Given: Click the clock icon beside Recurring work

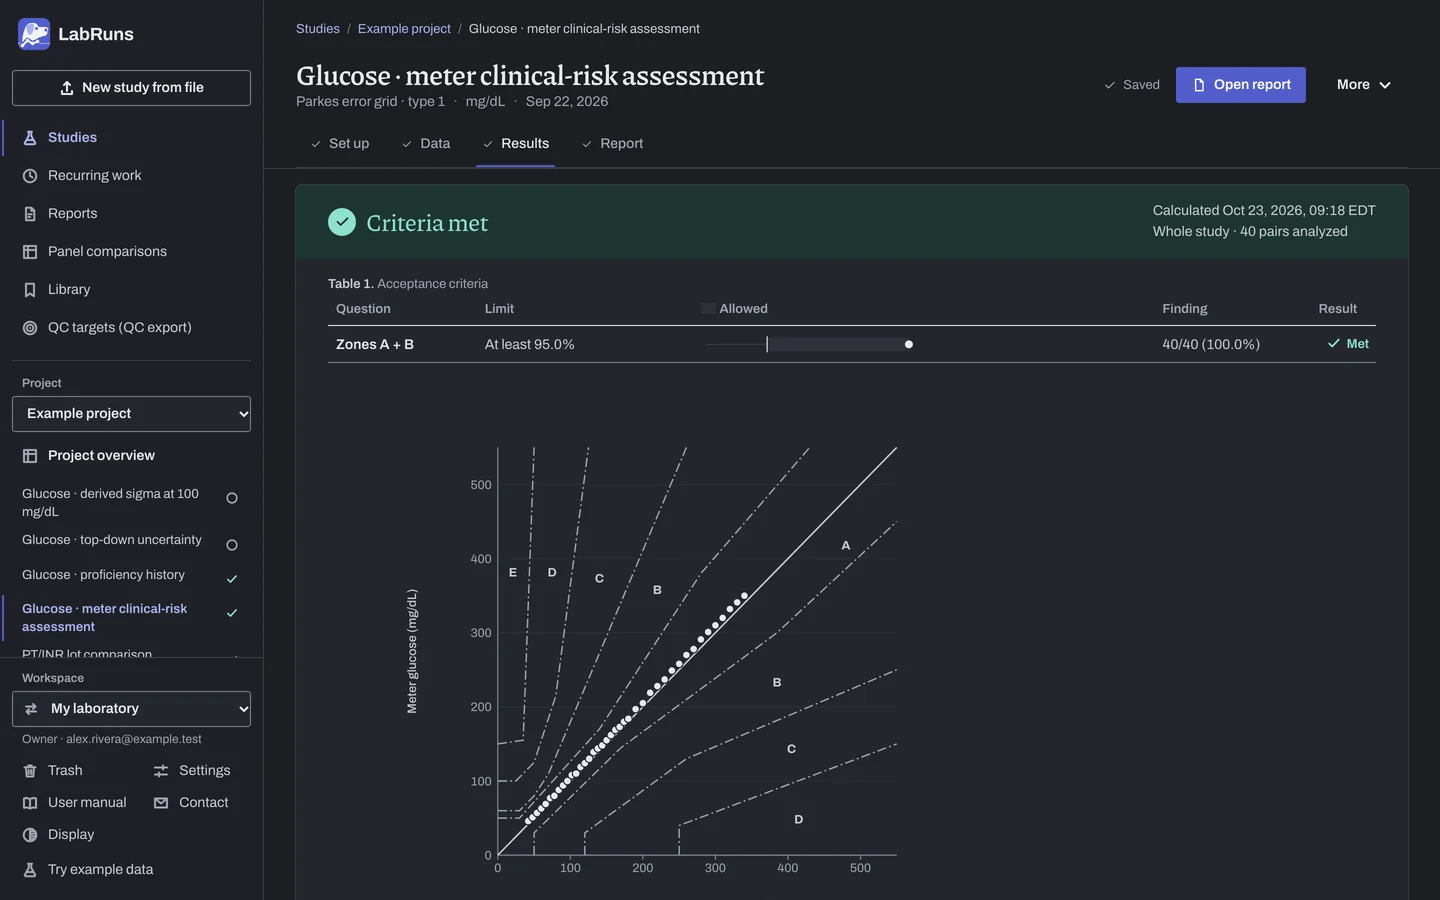Looking at the screenshot, I should click(30, 176).
